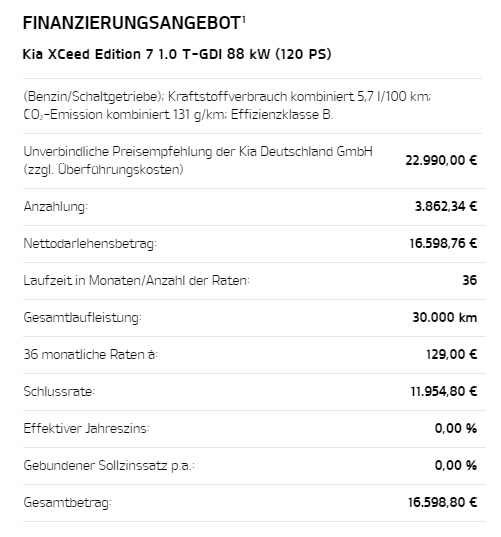Select the Schlussrate 11.954,80 € value
The height and width of the screenshot is (537, 501).
point(444,391)
